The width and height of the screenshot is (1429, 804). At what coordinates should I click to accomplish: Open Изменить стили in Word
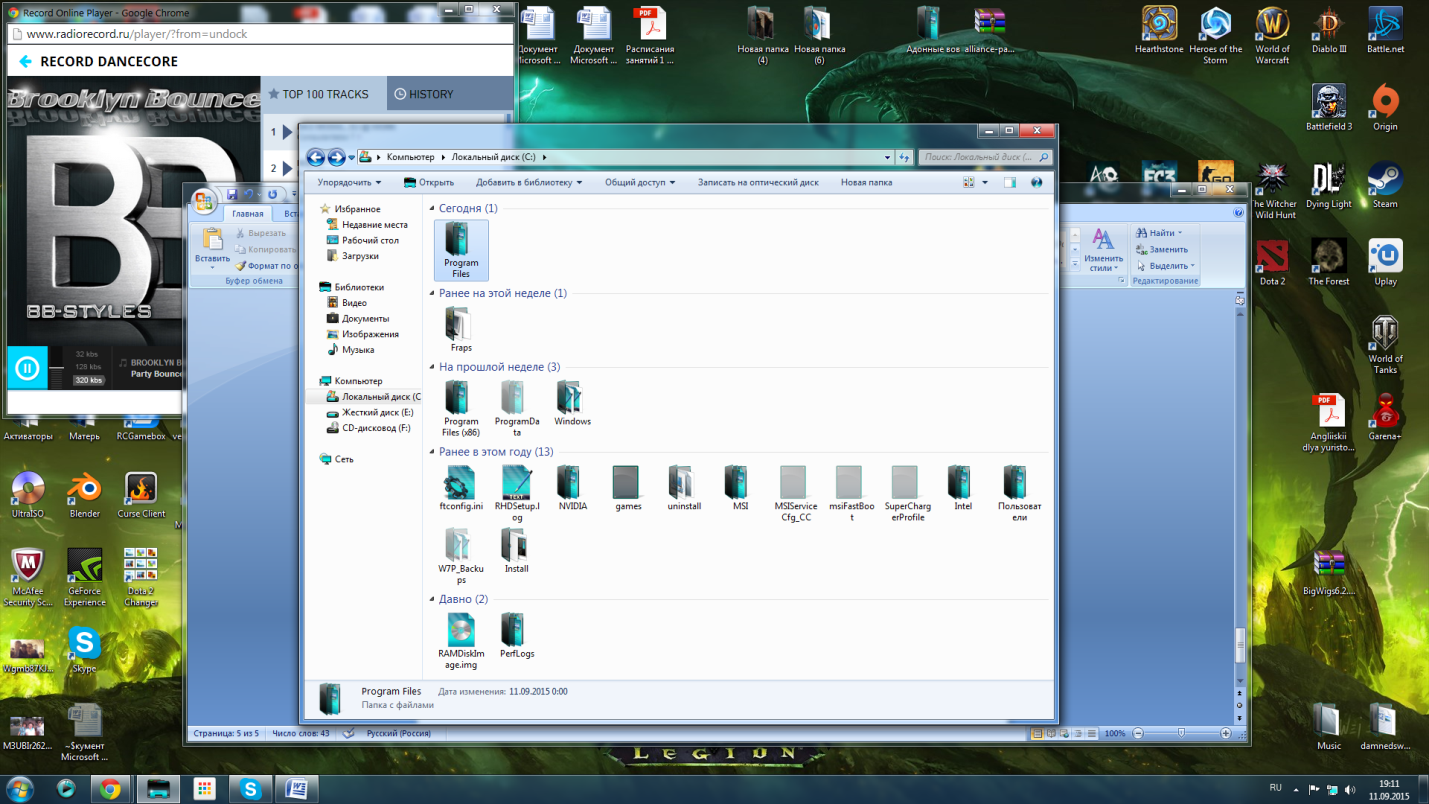pos(1103,250)
